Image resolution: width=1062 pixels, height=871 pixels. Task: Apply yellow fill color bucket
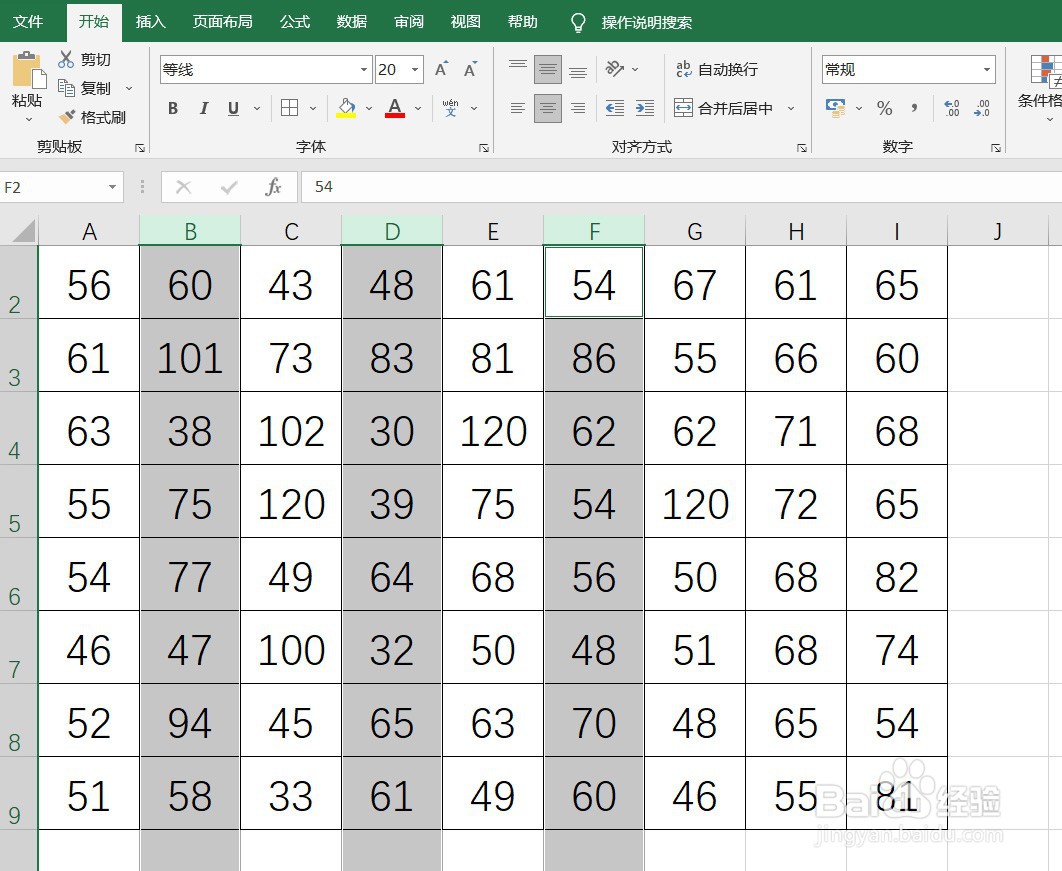[x=346, y=108]
